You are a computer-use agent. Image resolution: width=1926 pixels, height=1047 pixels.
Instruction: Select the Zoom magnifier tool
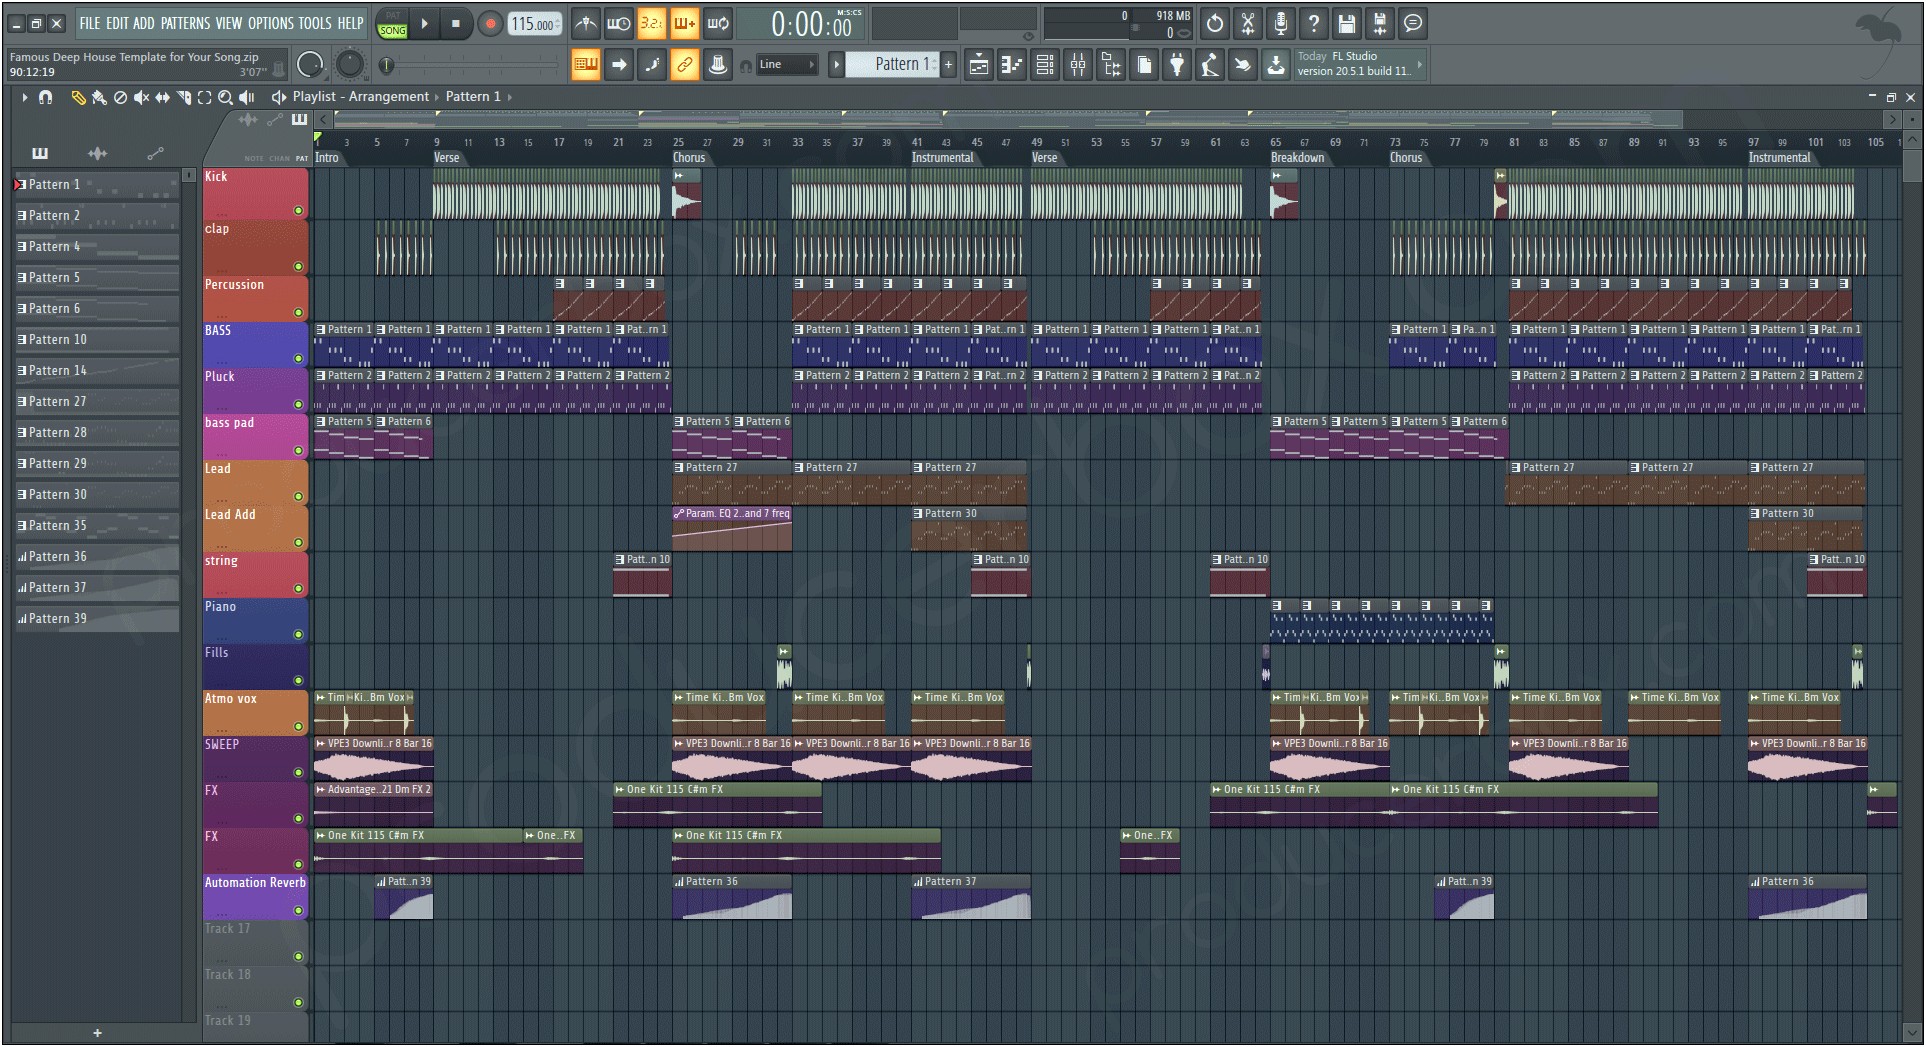tap(225, 97)
